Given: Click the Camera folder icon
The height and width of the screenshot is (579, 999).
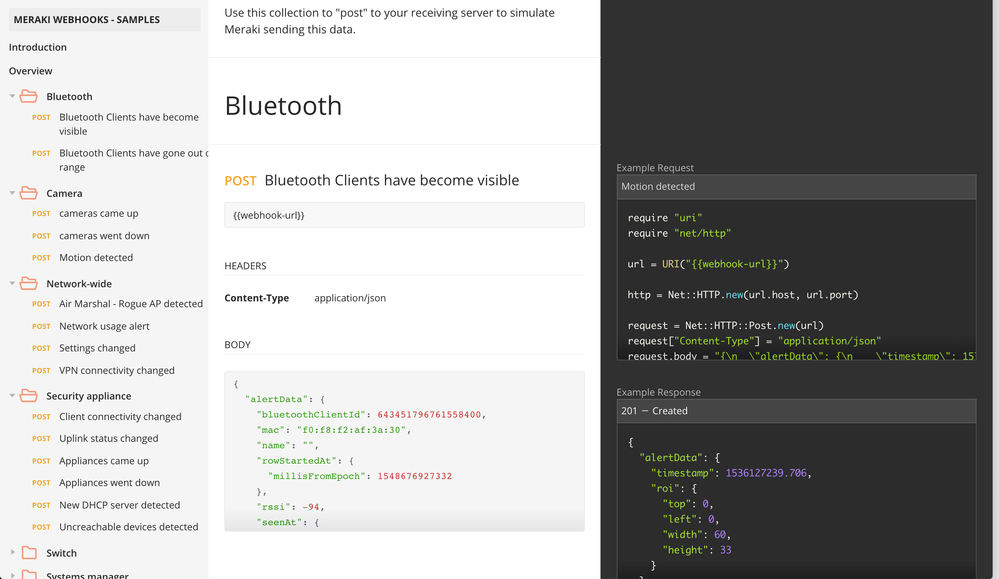Looking at the screenshot, I should (x=29, y=193).
